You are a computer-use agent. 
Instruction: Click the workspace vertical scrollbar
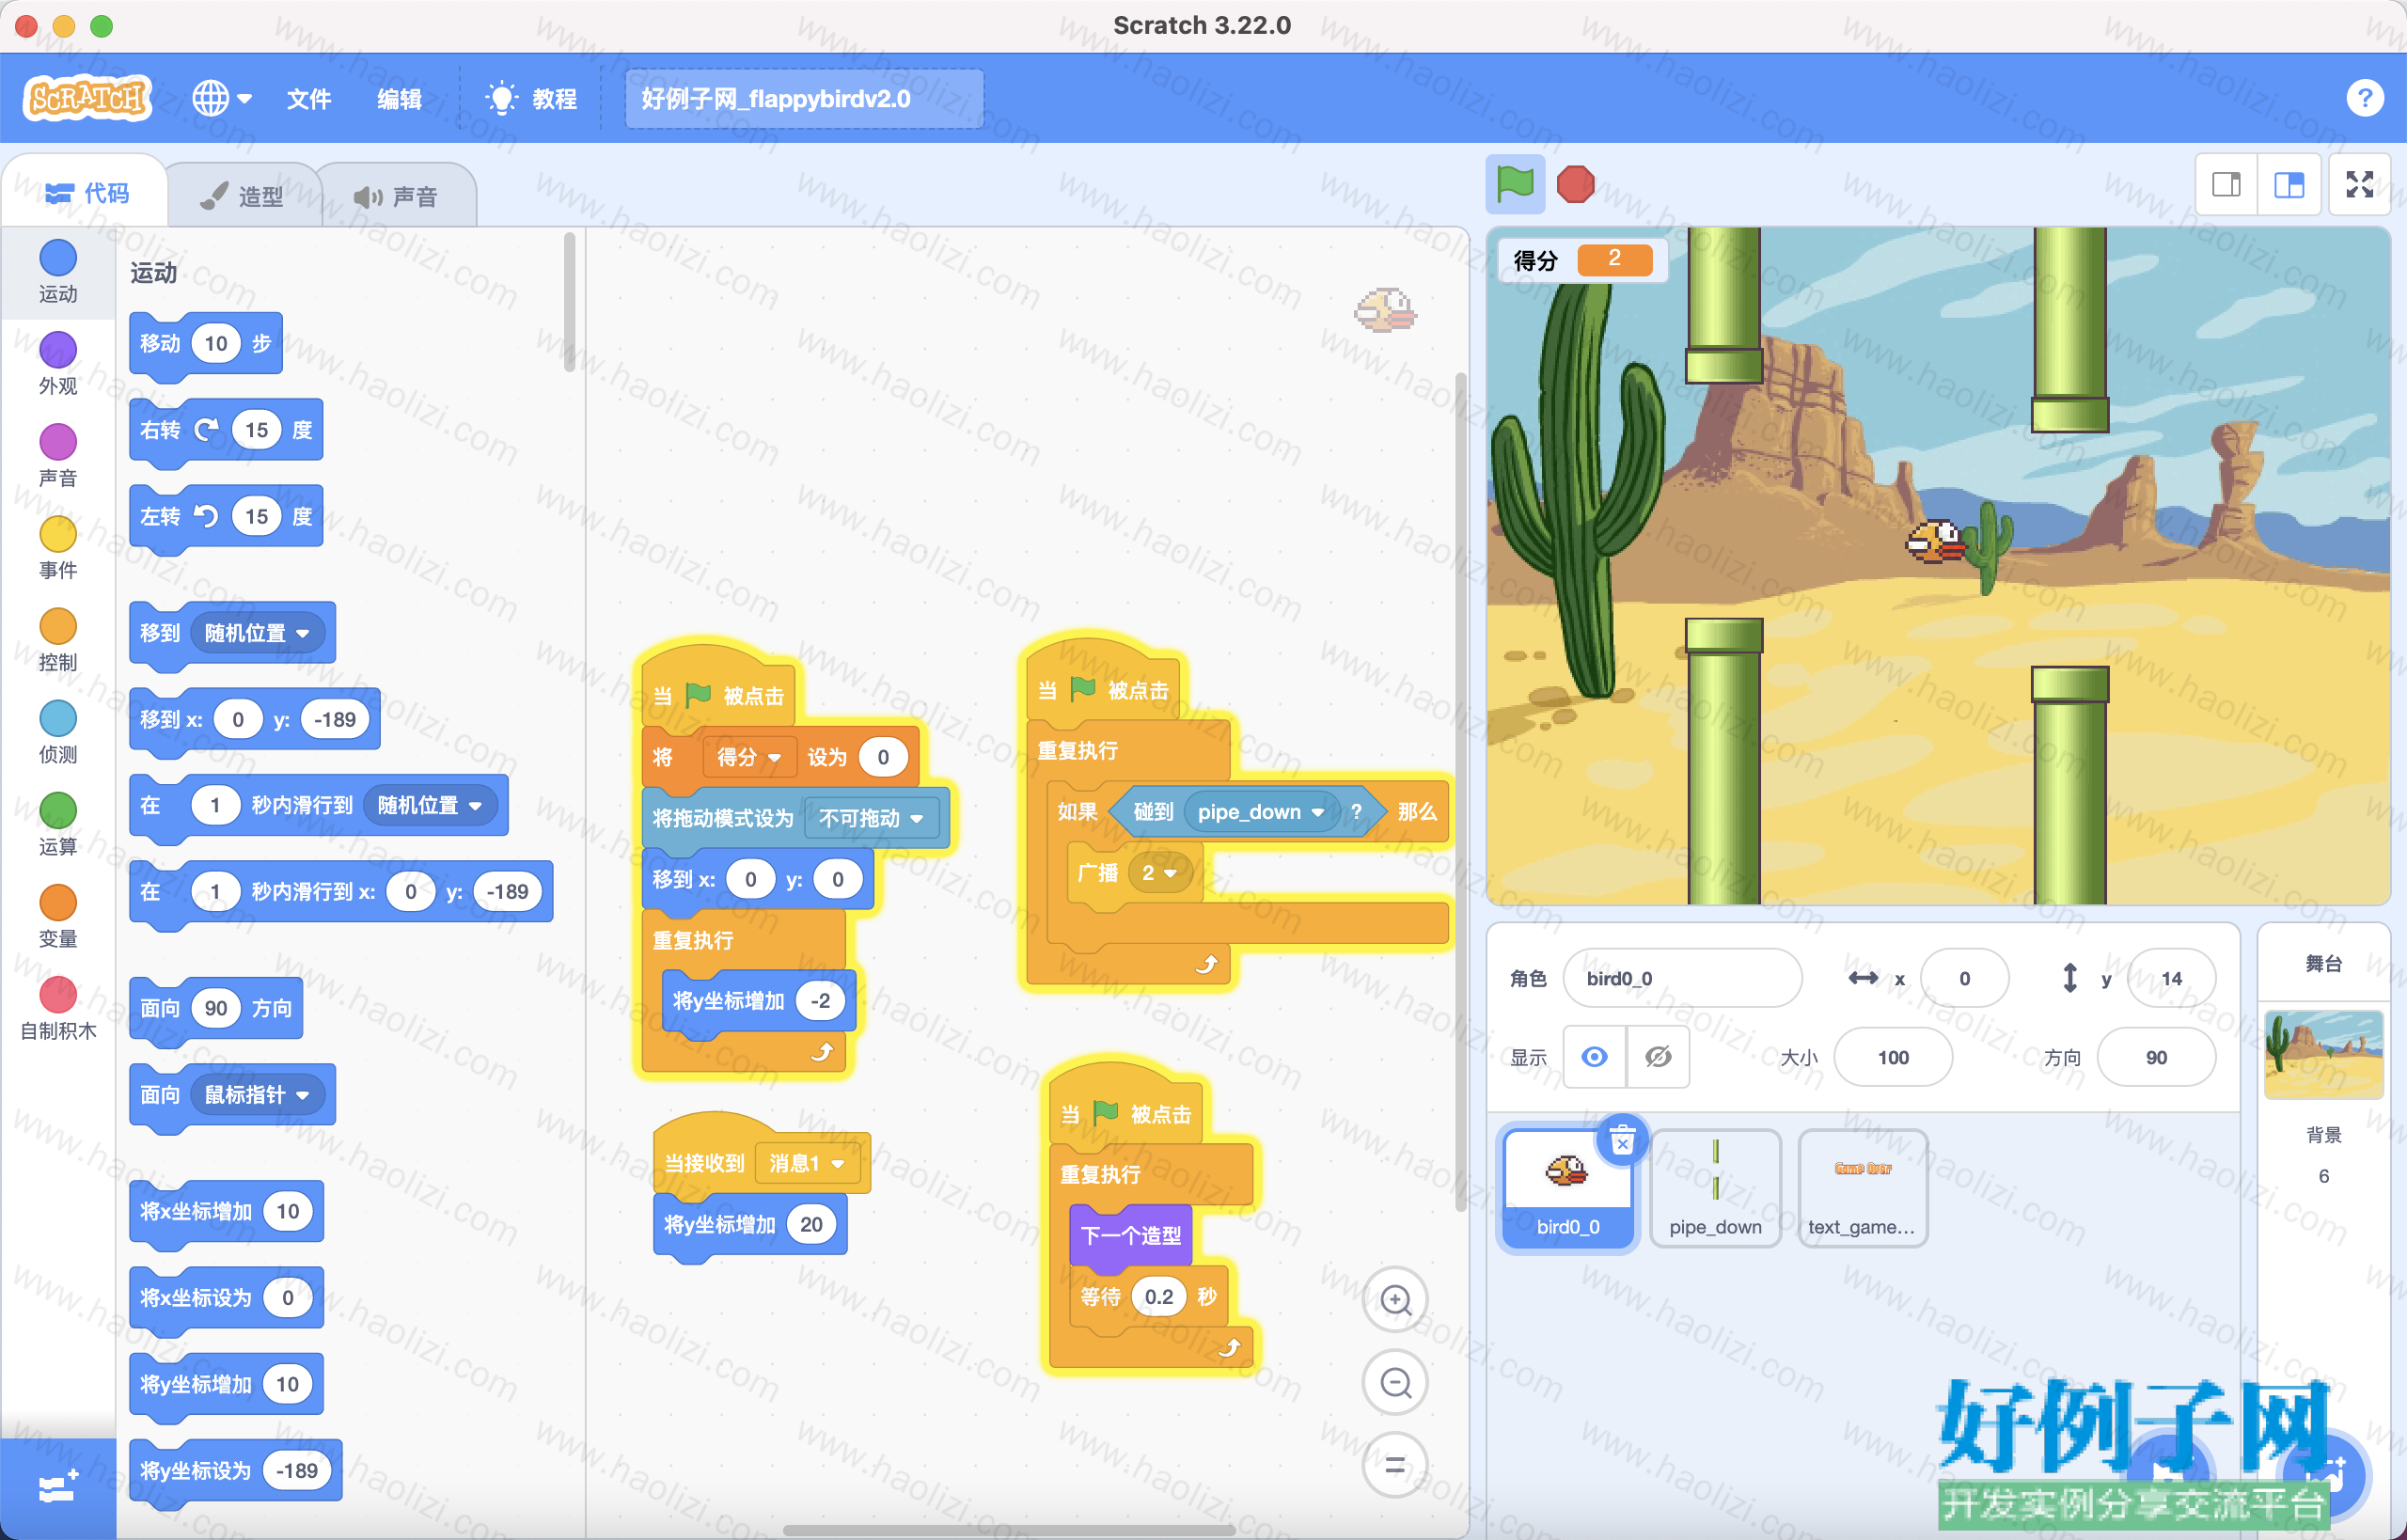[x=1460, y=792]
